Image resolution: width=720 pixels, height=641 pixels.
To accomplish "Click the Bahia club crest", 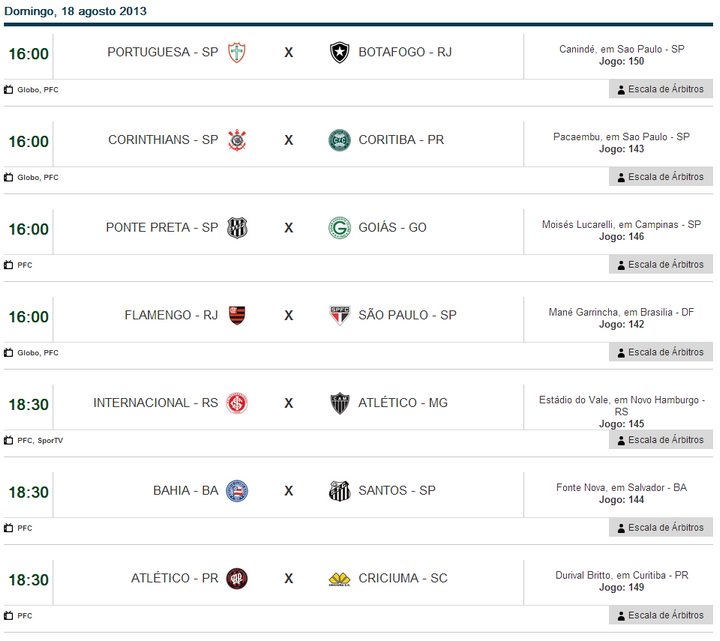I will click(x=237, y=491).
